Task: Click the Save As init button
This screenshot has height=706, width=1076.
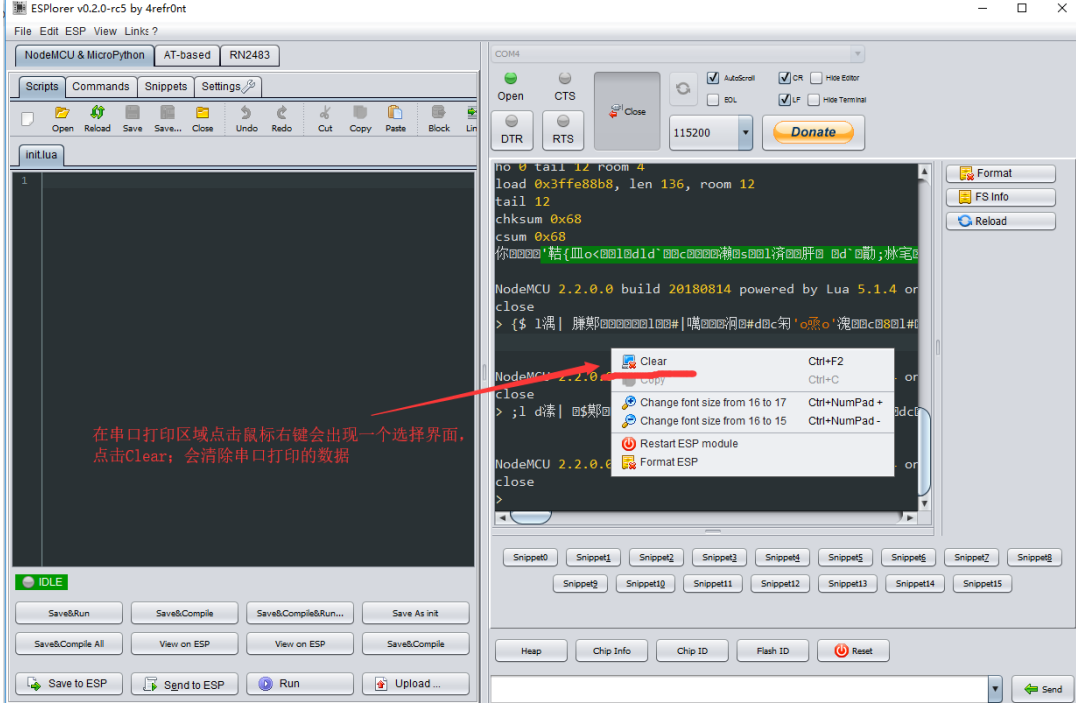Action: pos(416,613)
